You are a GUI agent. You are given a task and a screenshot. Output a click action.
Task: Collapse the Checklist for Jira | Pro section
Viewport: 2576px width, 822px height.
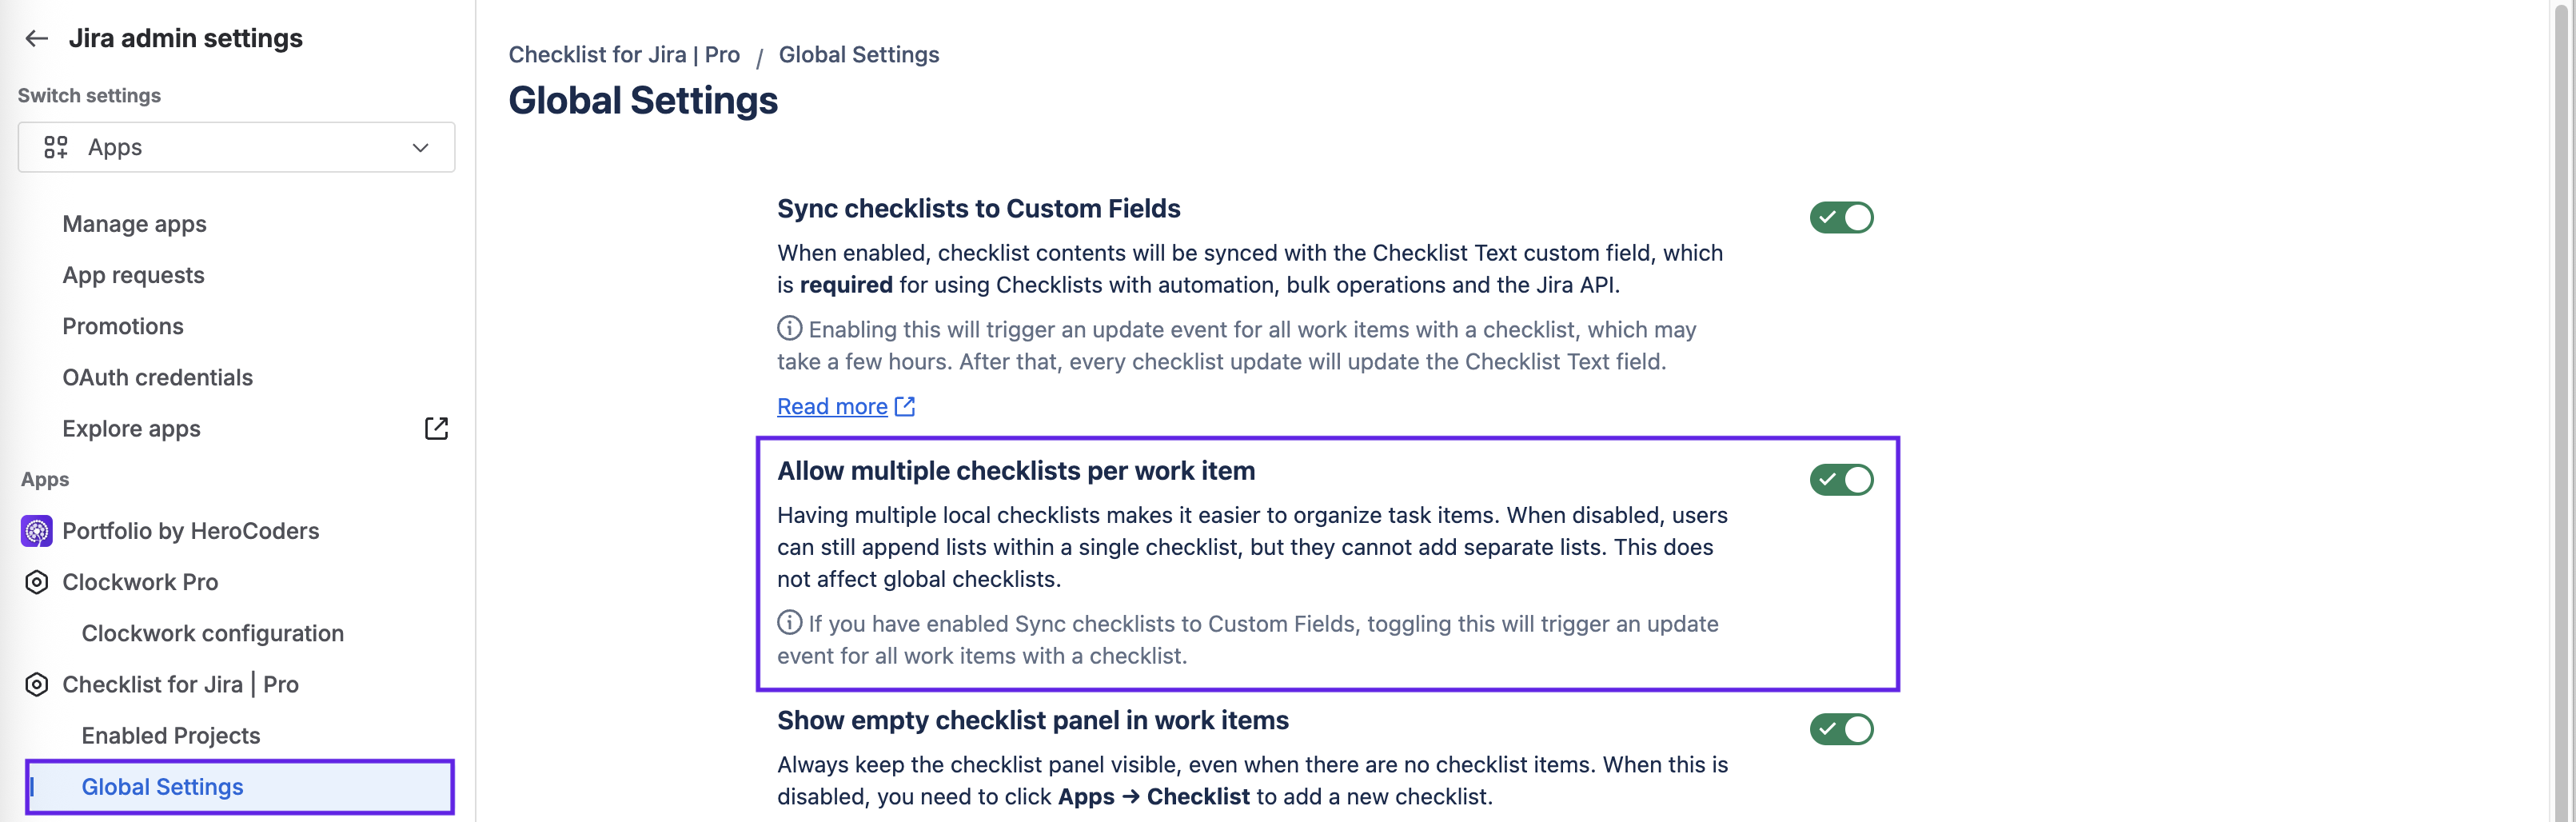click(180, 685)
